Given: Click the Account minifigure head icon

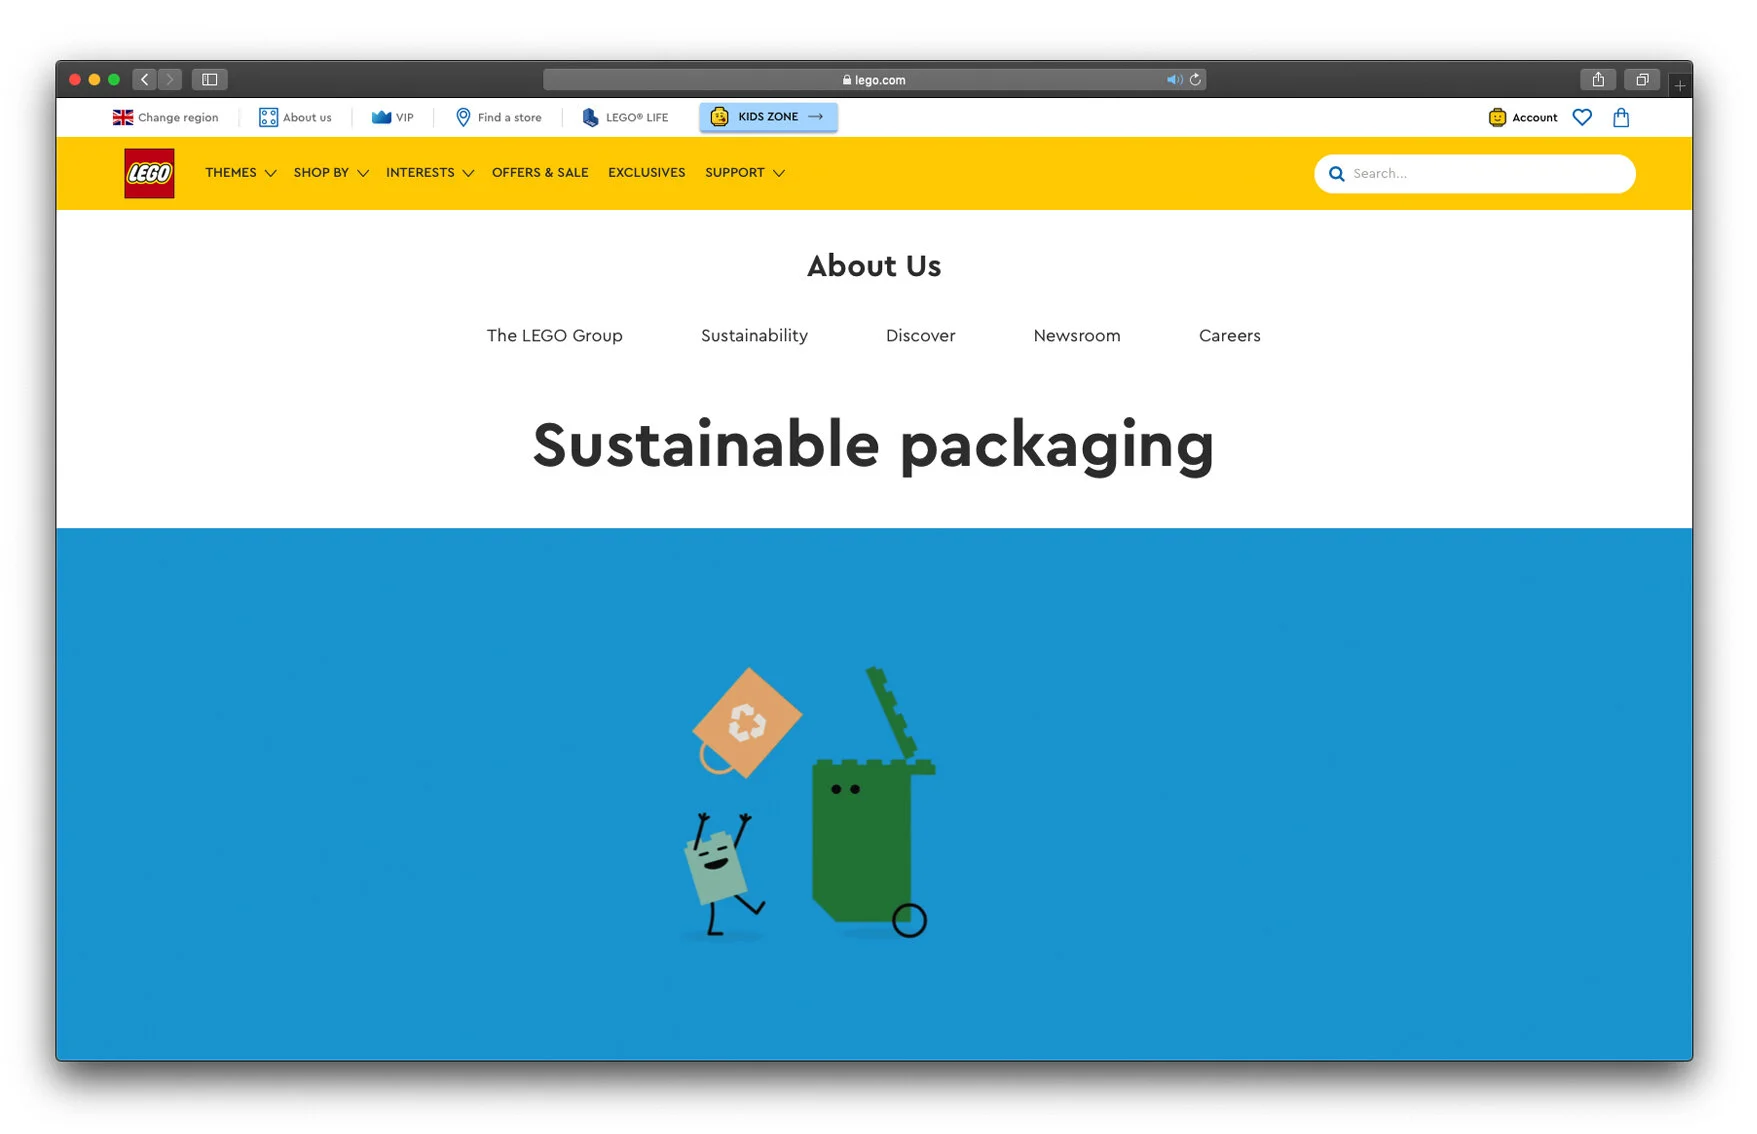Looking at the screenshot, I should (x=1497, y=117).
